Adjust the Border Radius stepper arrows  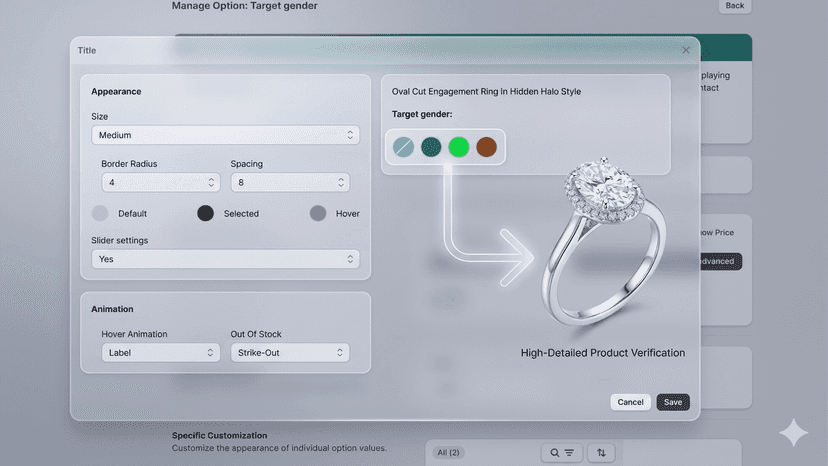click(211, 182)
